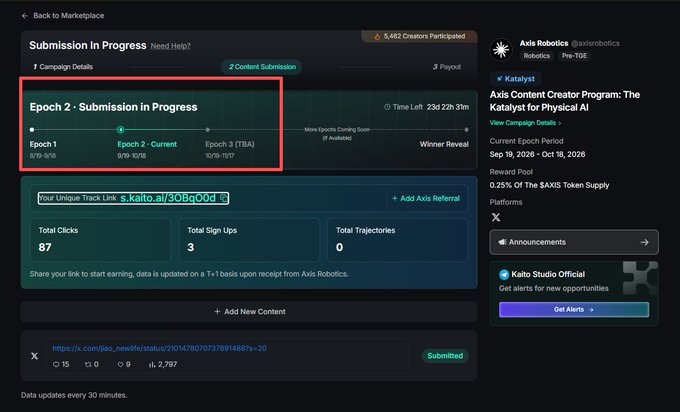Open Announcements panel
This screenshot has height=412, width=680.
point(574,242)
